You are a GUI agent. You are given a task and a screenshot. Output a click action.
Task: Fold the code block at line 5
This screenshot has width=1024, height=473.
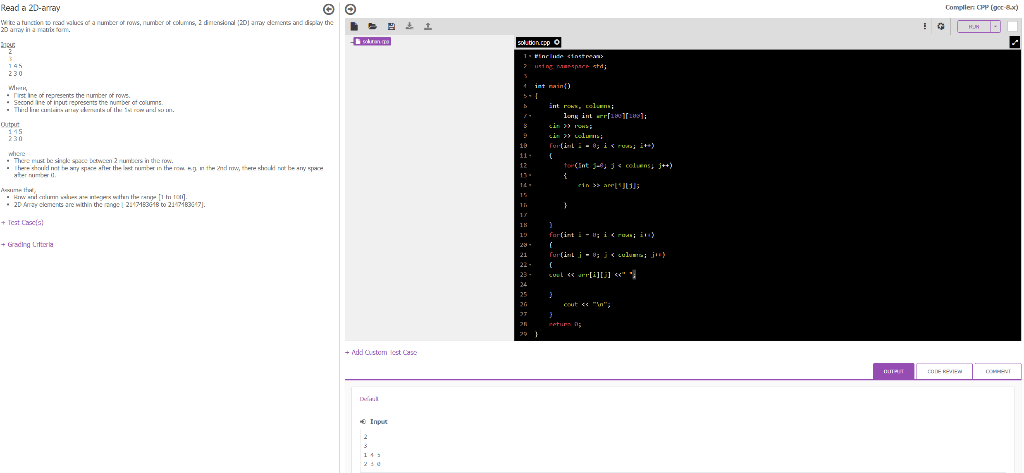point(530,95)
